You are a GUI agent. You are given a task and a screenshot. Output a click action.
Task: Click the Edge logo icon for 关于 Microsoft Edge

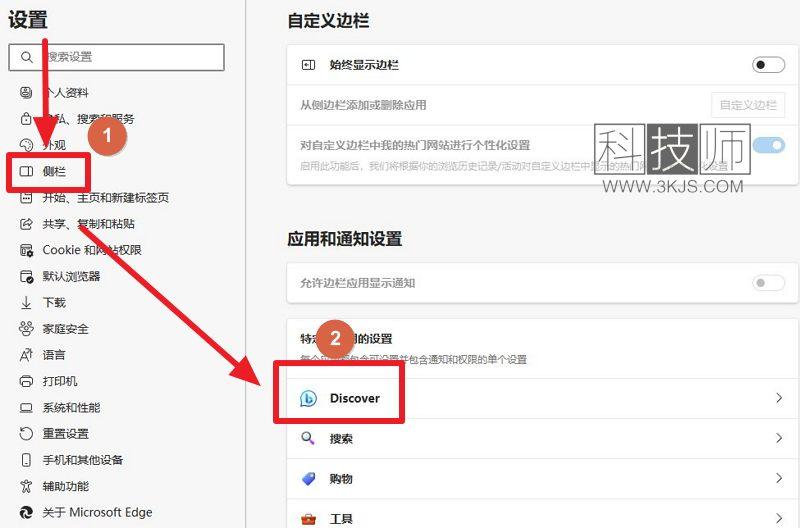pyautogui.click(x=26, y=512)
